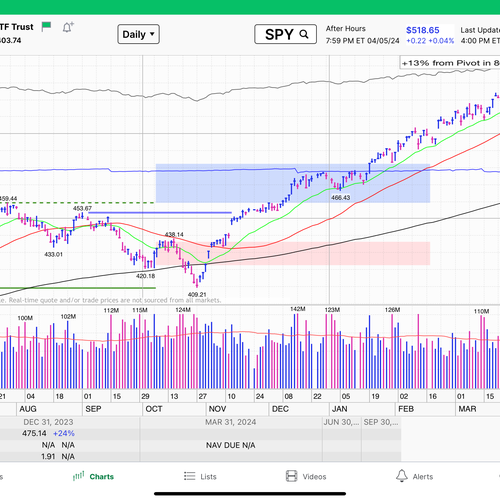Add an alert with the bell-plus icon

pos(68,27)
